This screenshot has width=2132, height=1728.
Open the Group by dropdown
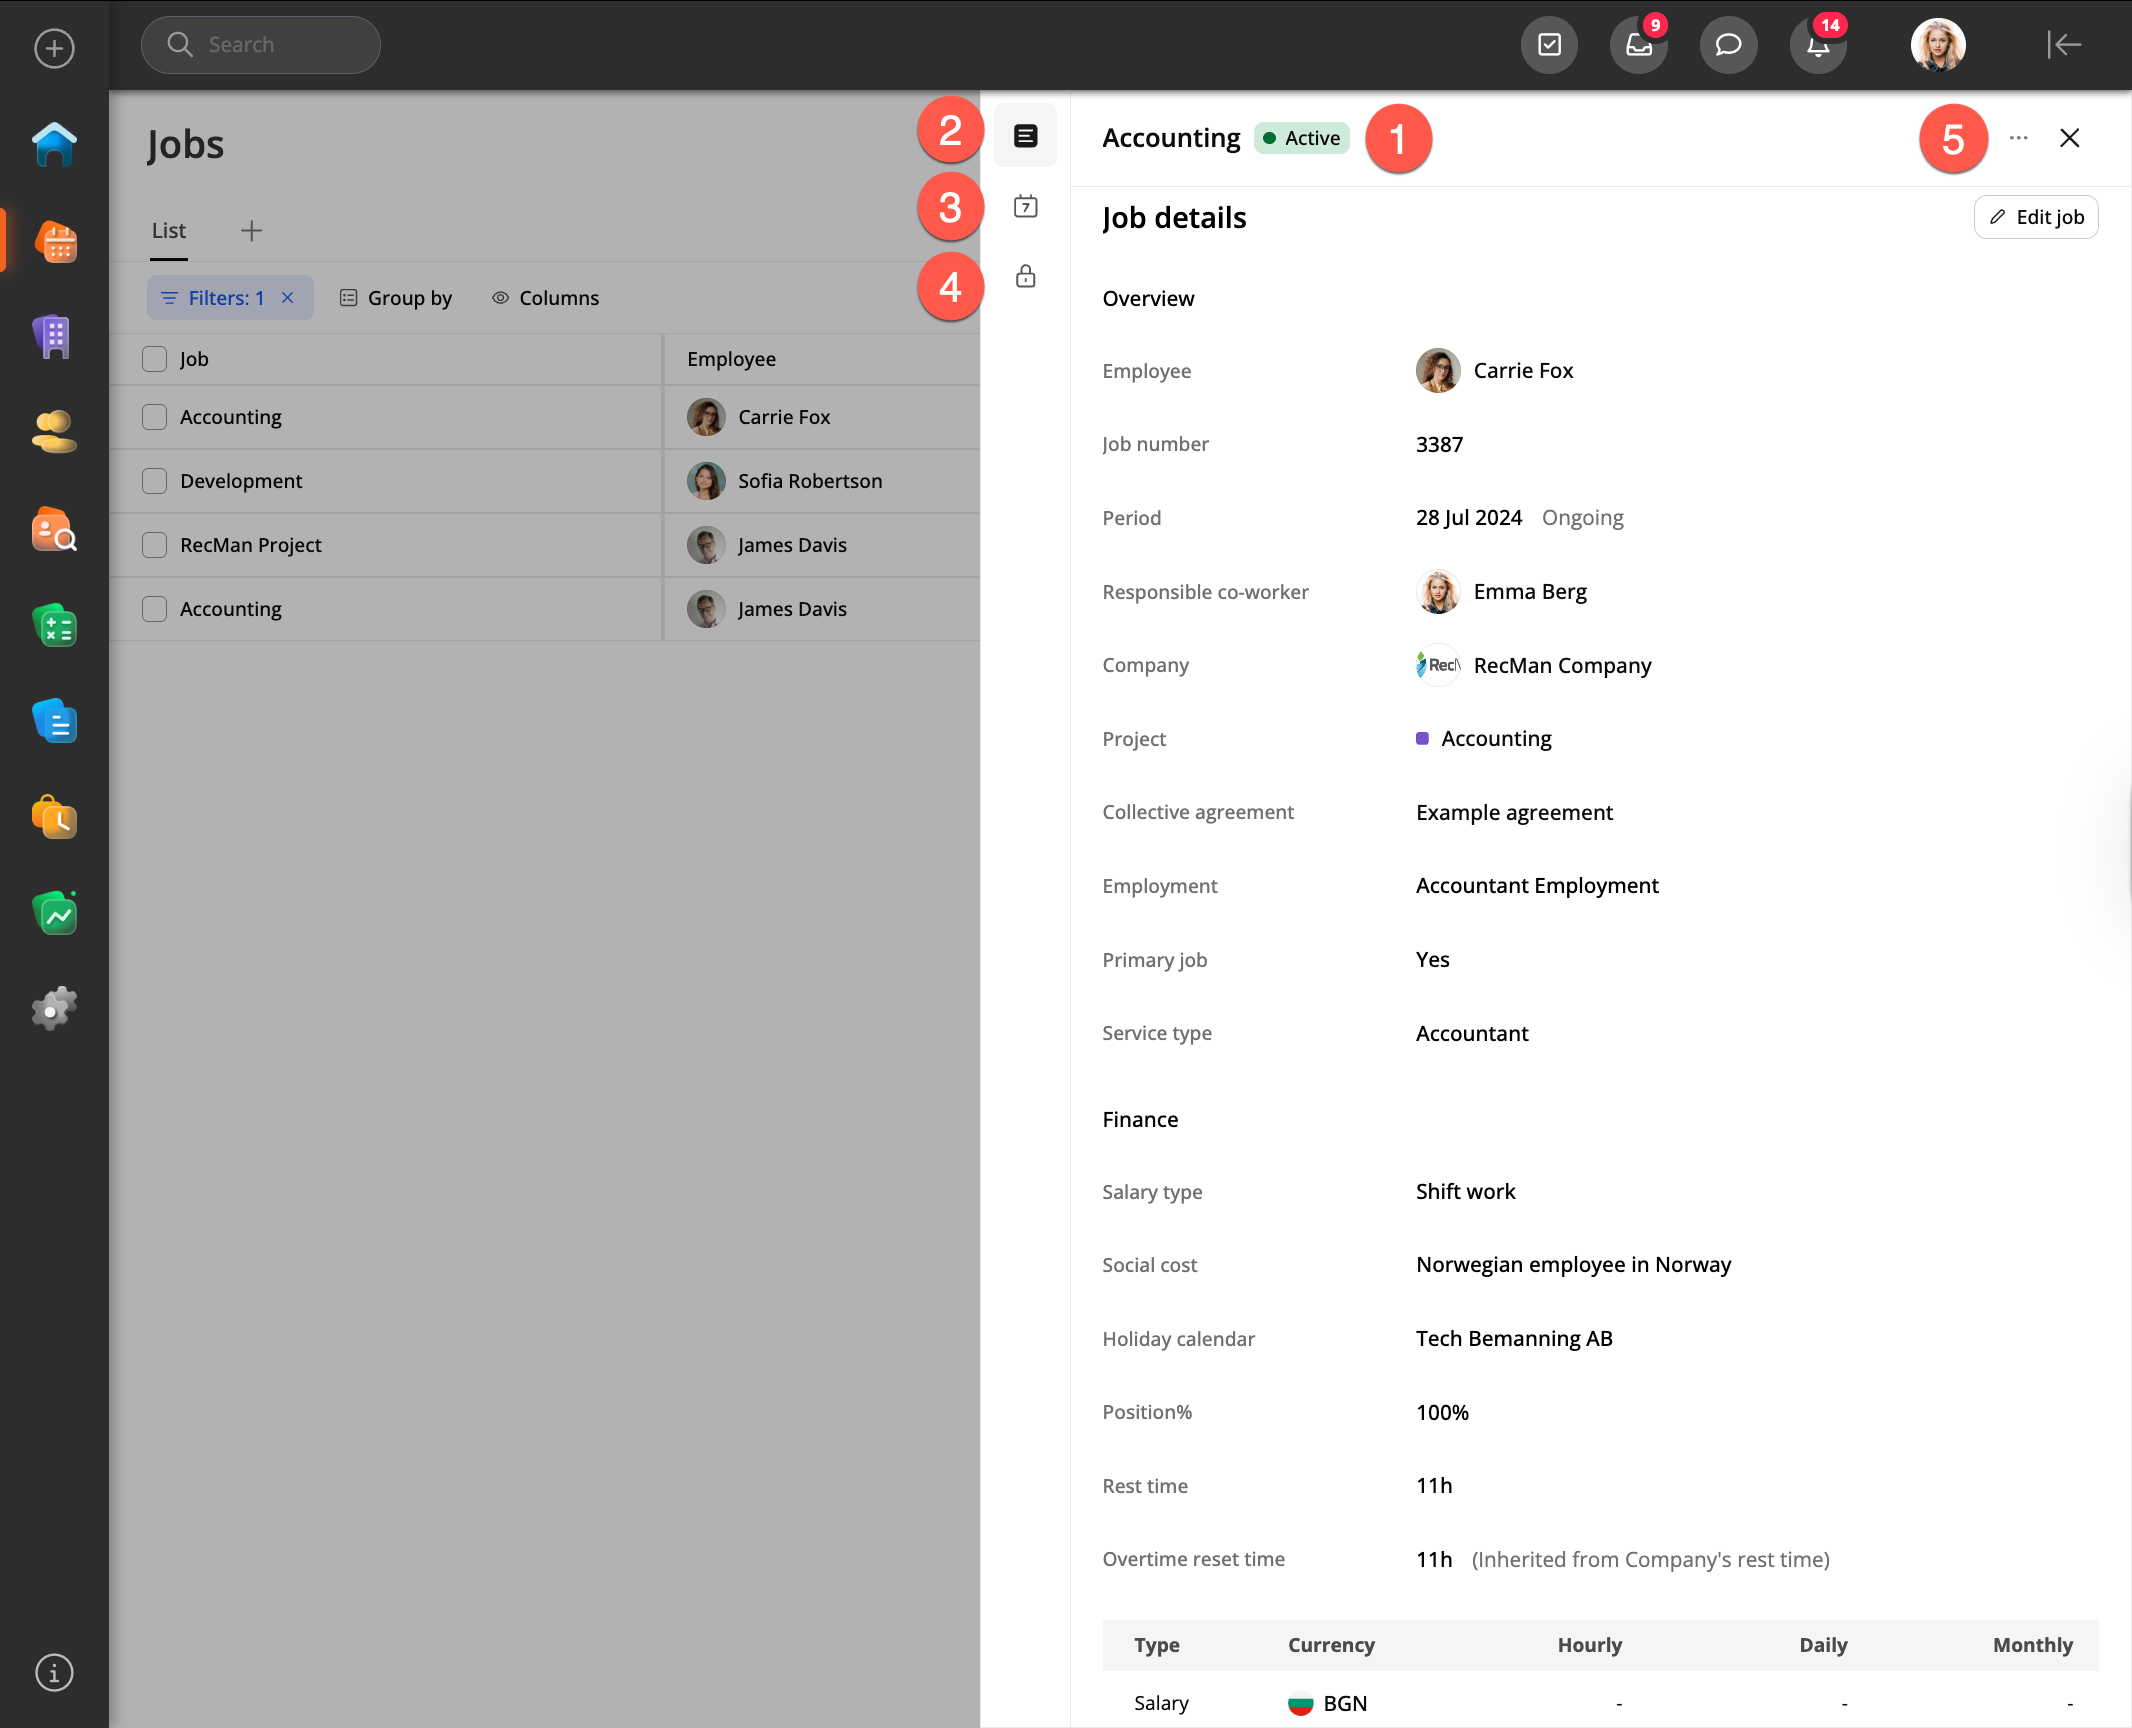(396, 298)
